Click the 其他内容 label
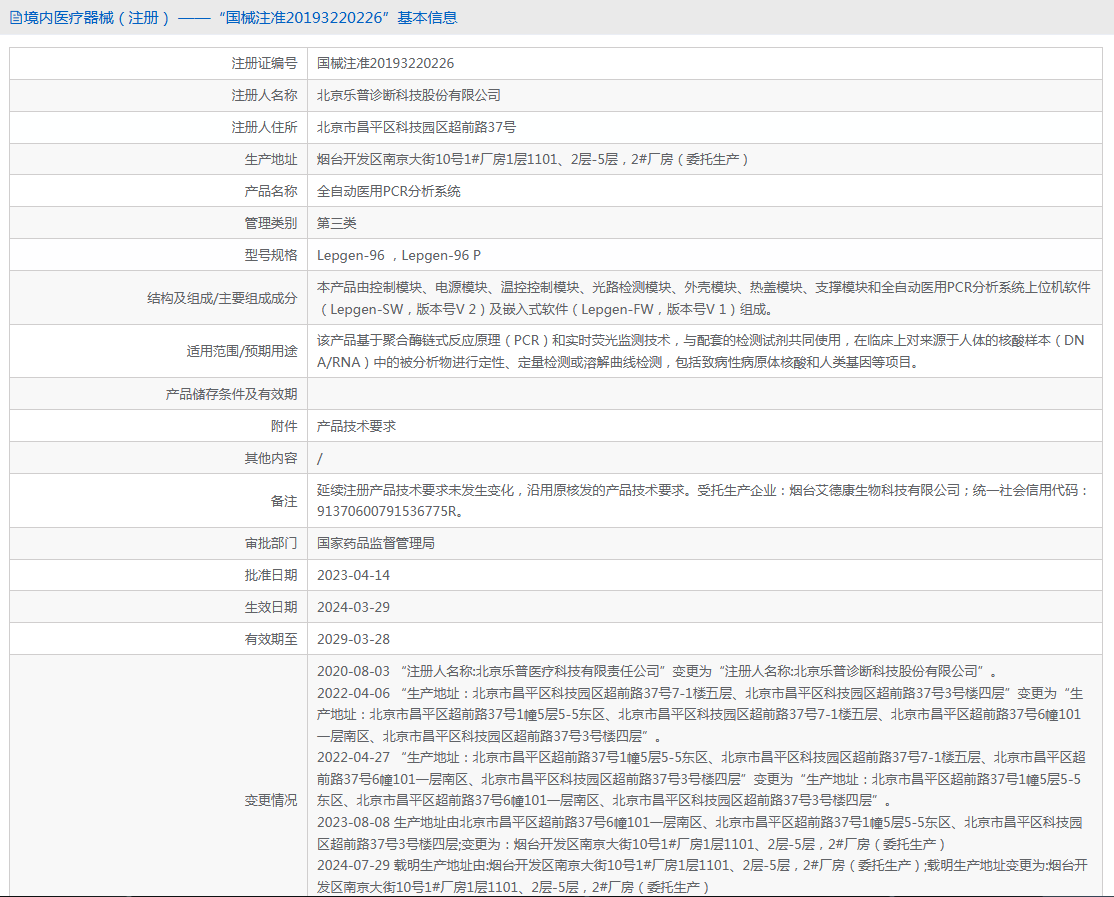Viewport: 1114px width, 897px height. pyautogui.click(x=271, y=458)
